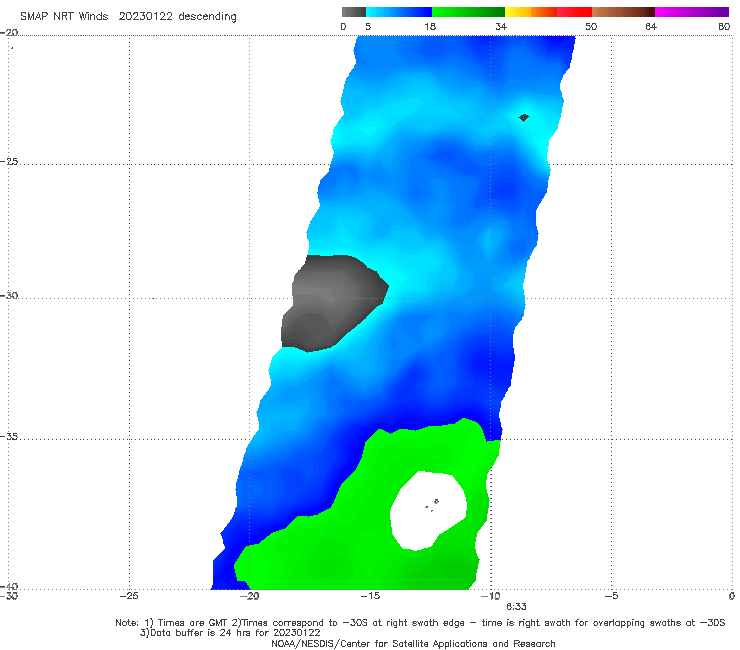The image size is (740, 650).
Task: Click the date '20230122' in the title
Action: [x=145, y=17]
